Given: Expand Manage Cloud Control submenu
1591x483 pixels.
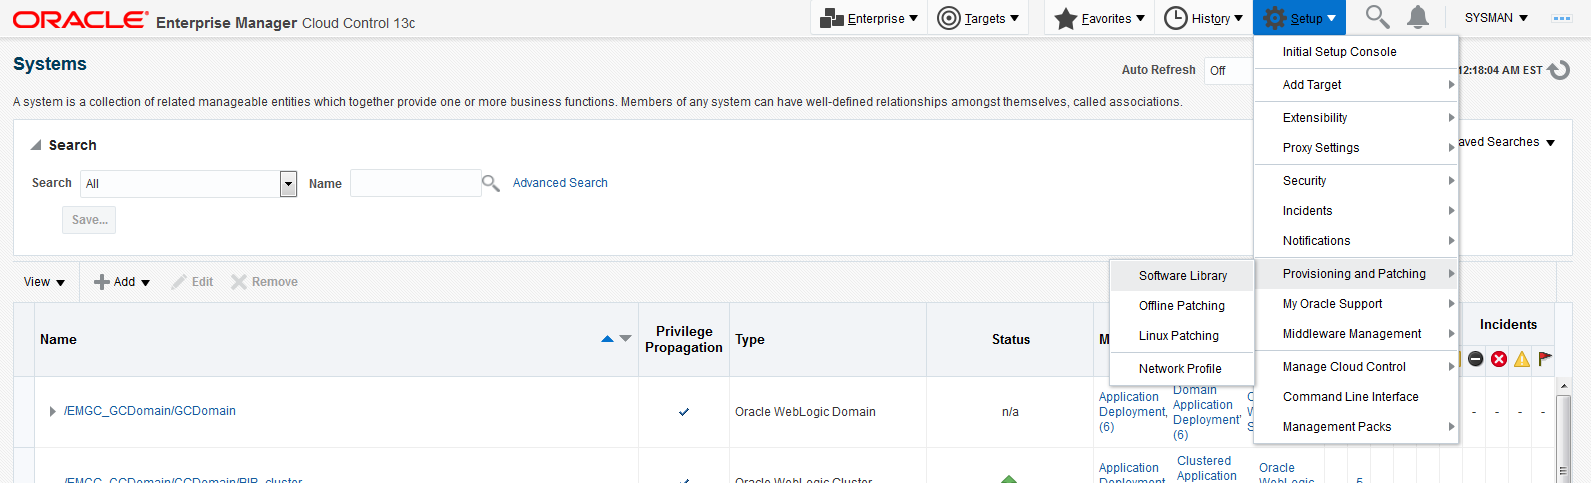Looking at the screenshot, I should click(x=1355, y=367).
